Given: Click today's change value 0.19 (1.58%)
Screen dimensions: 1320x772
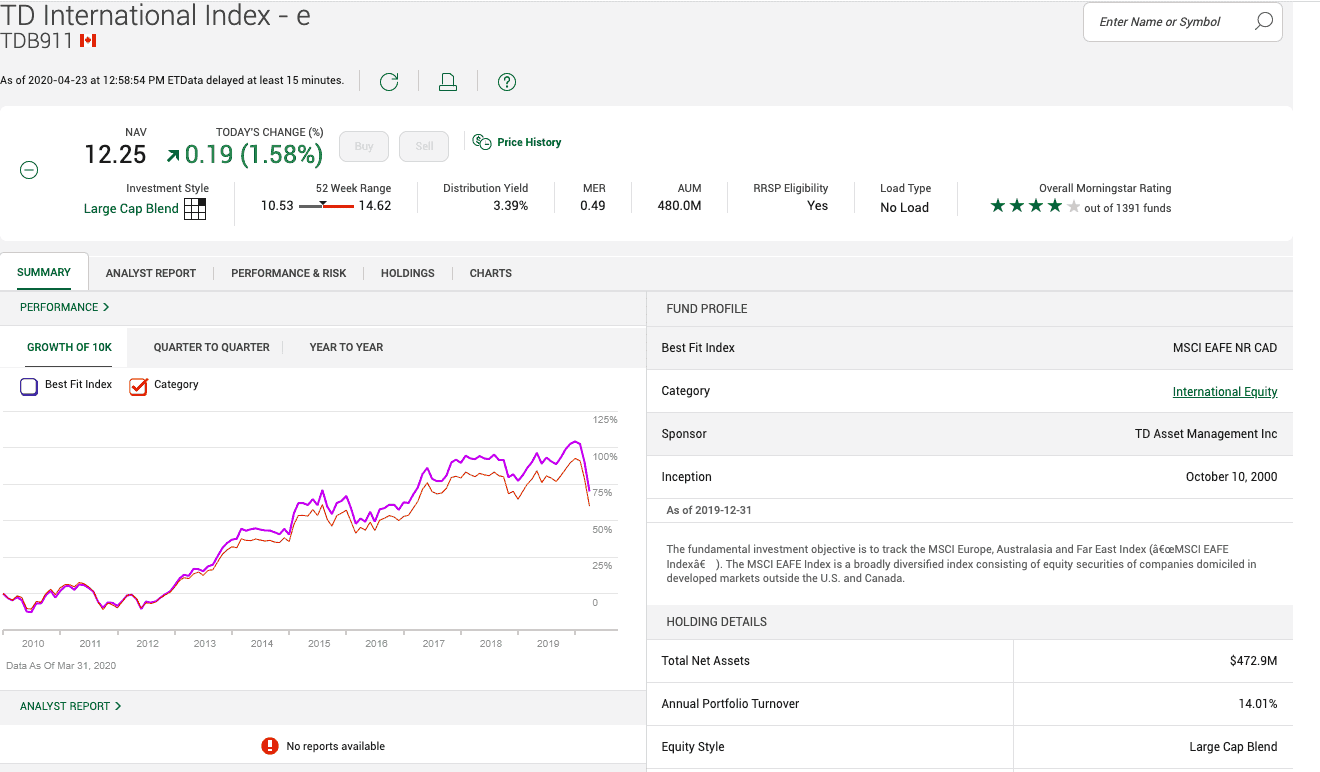Looking at the screenshot, I should (x=253, y=155).
